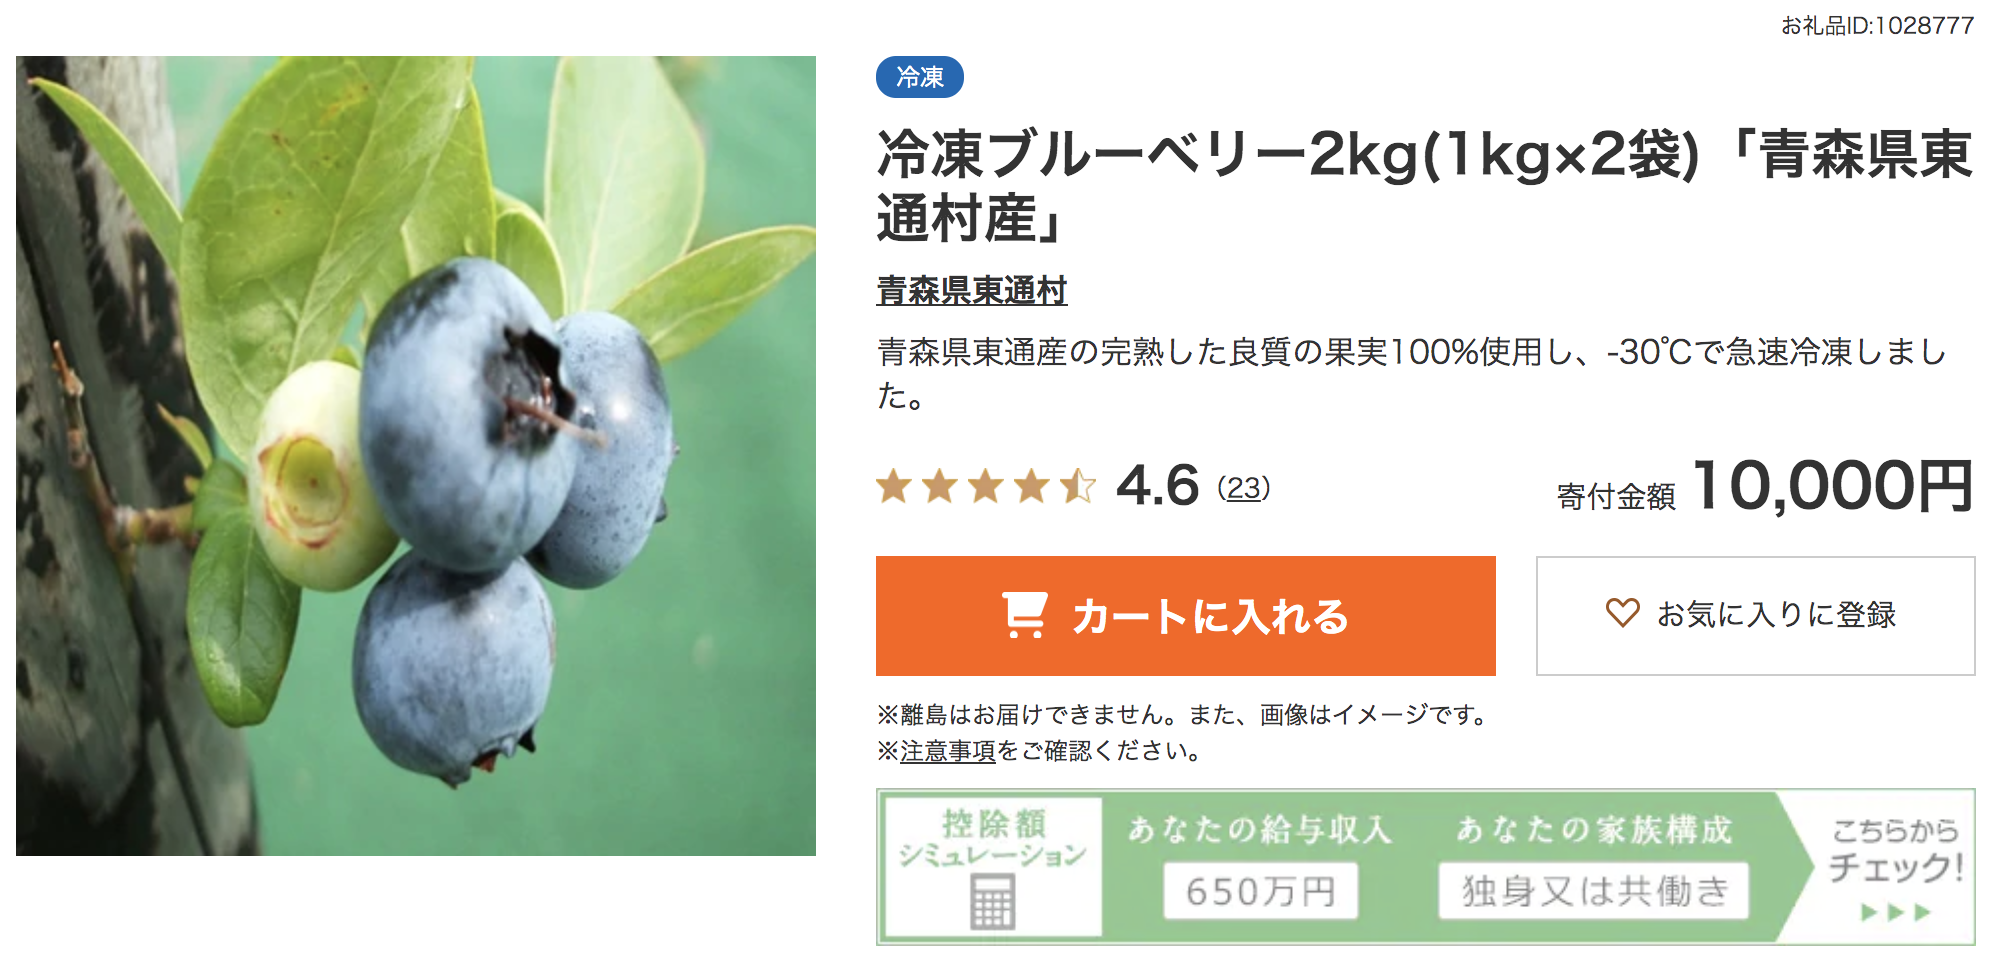Add item with カートに入れる button

(x=1185, y=616)
